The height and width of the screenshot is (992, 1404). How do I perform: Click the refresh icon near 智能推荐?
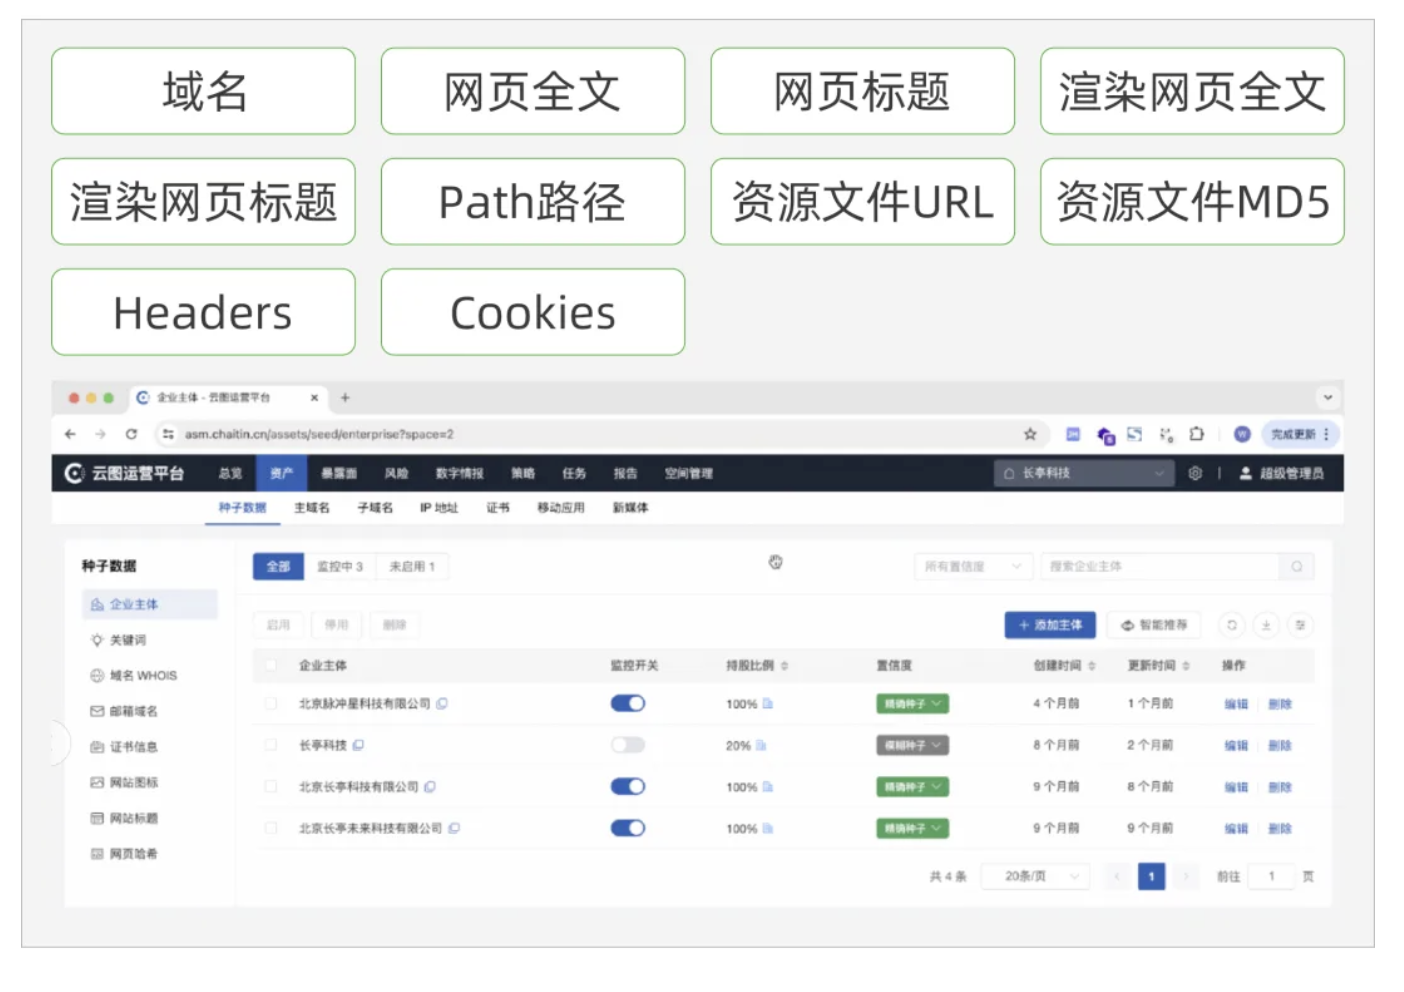(1232, 625)
